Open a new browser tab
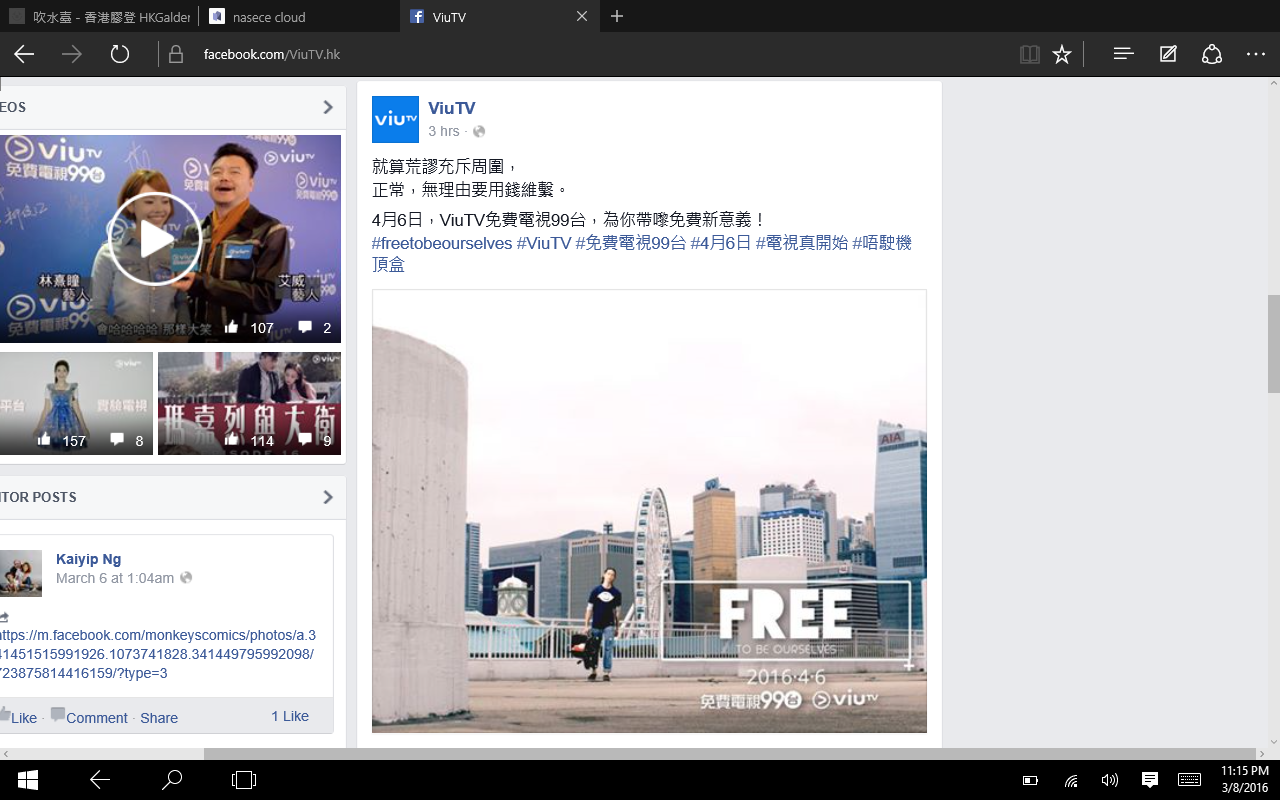The width and height of the screenshot is (1280, 800). pyautogui.click(x=617, y=17)
